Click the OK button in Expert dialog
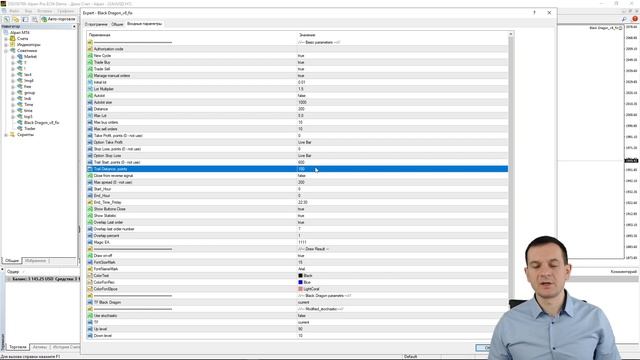Image resolution: width=640 pixels, height=360 pixels. (484, 348)
